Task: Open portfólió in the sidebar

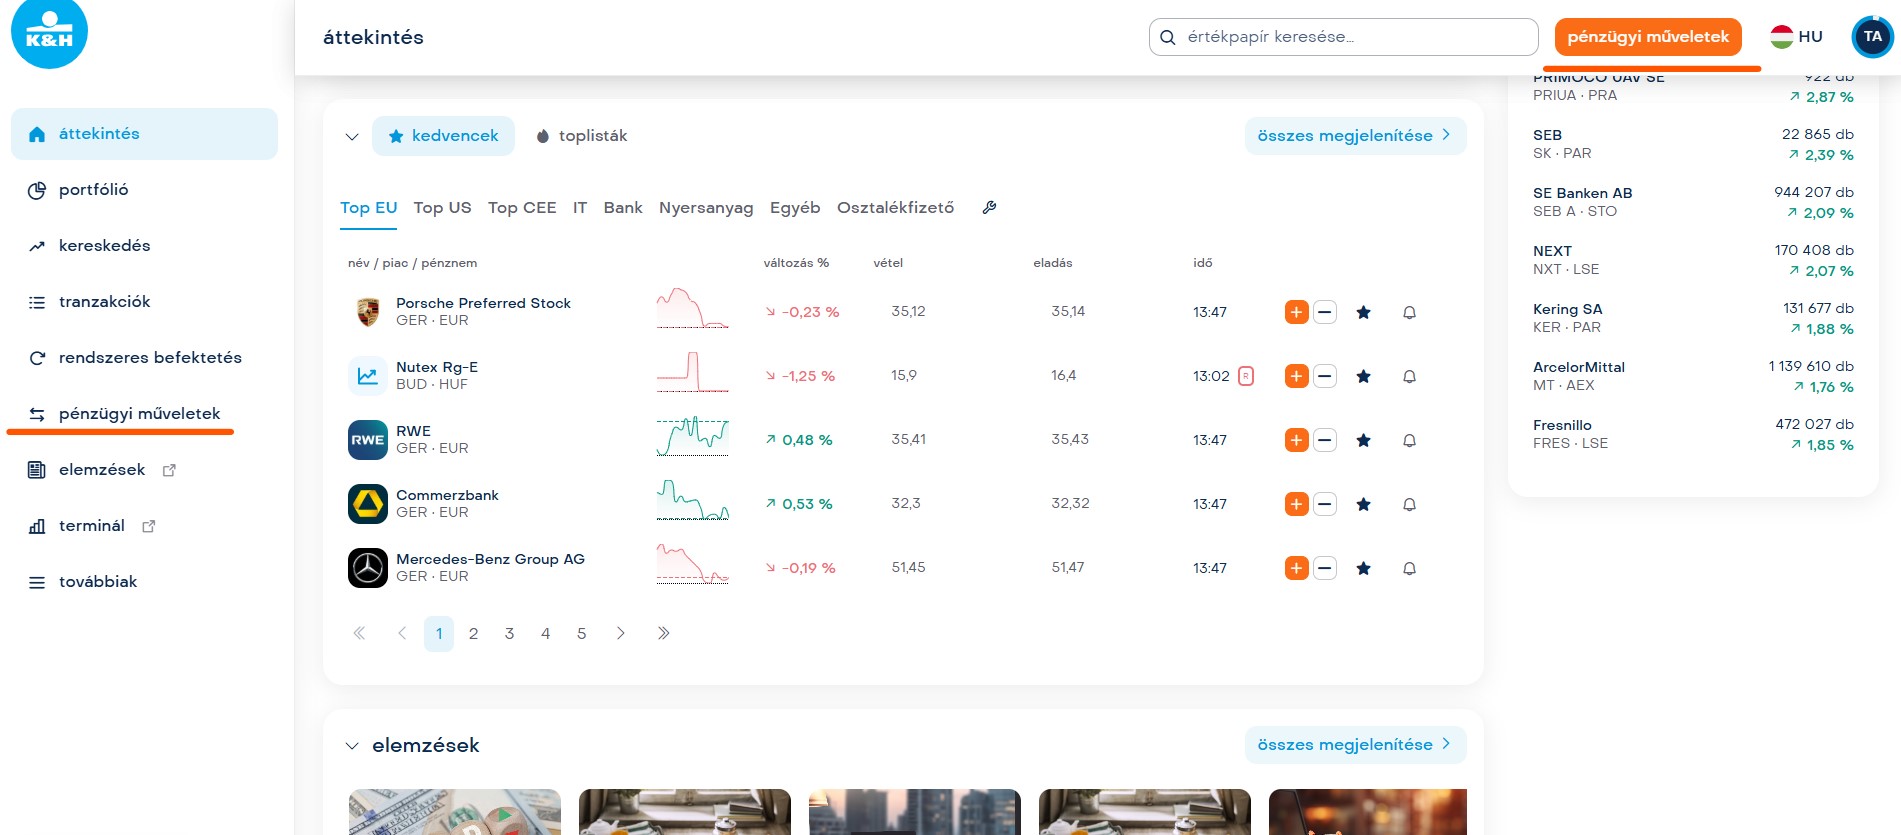Action: coord(93,190)
